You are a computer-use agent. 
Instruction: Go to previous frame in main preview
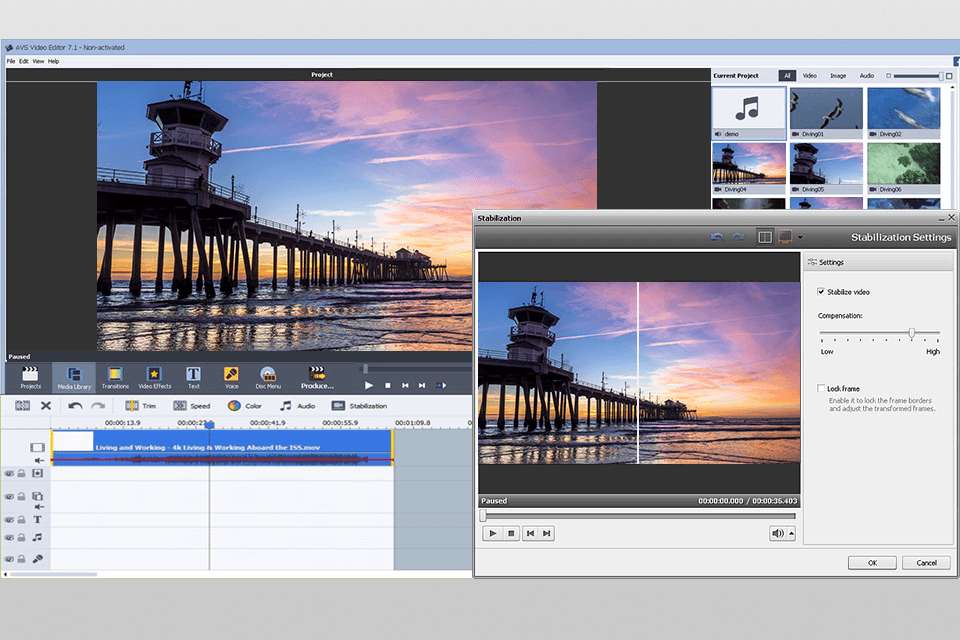(405, 386)
